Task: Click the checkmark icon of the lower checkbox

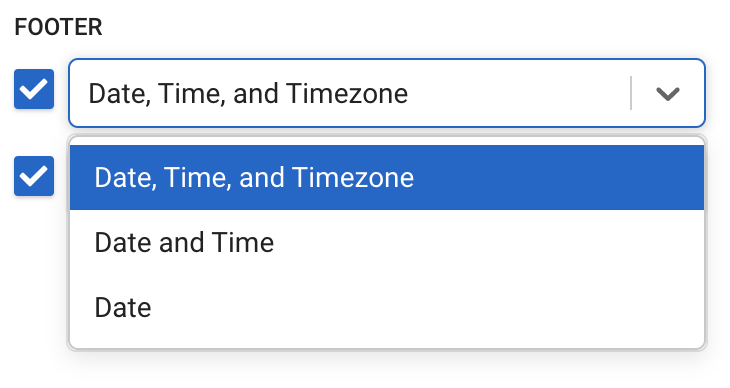Action: 34,176
